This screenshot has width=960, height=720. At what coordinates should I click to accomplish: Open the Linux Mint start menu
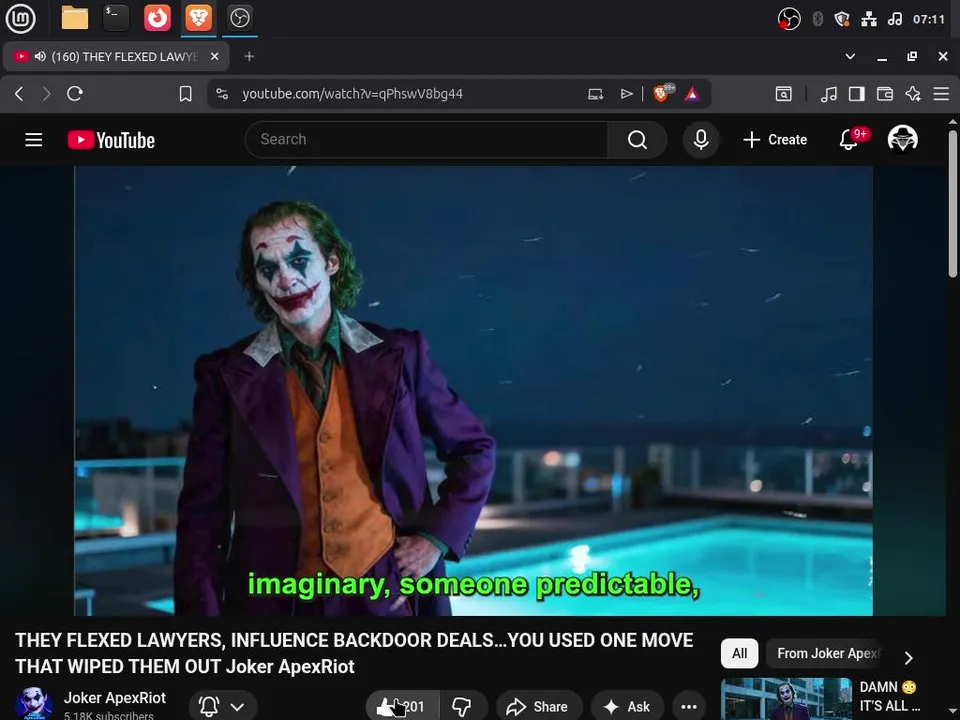[x=20, y=18]
